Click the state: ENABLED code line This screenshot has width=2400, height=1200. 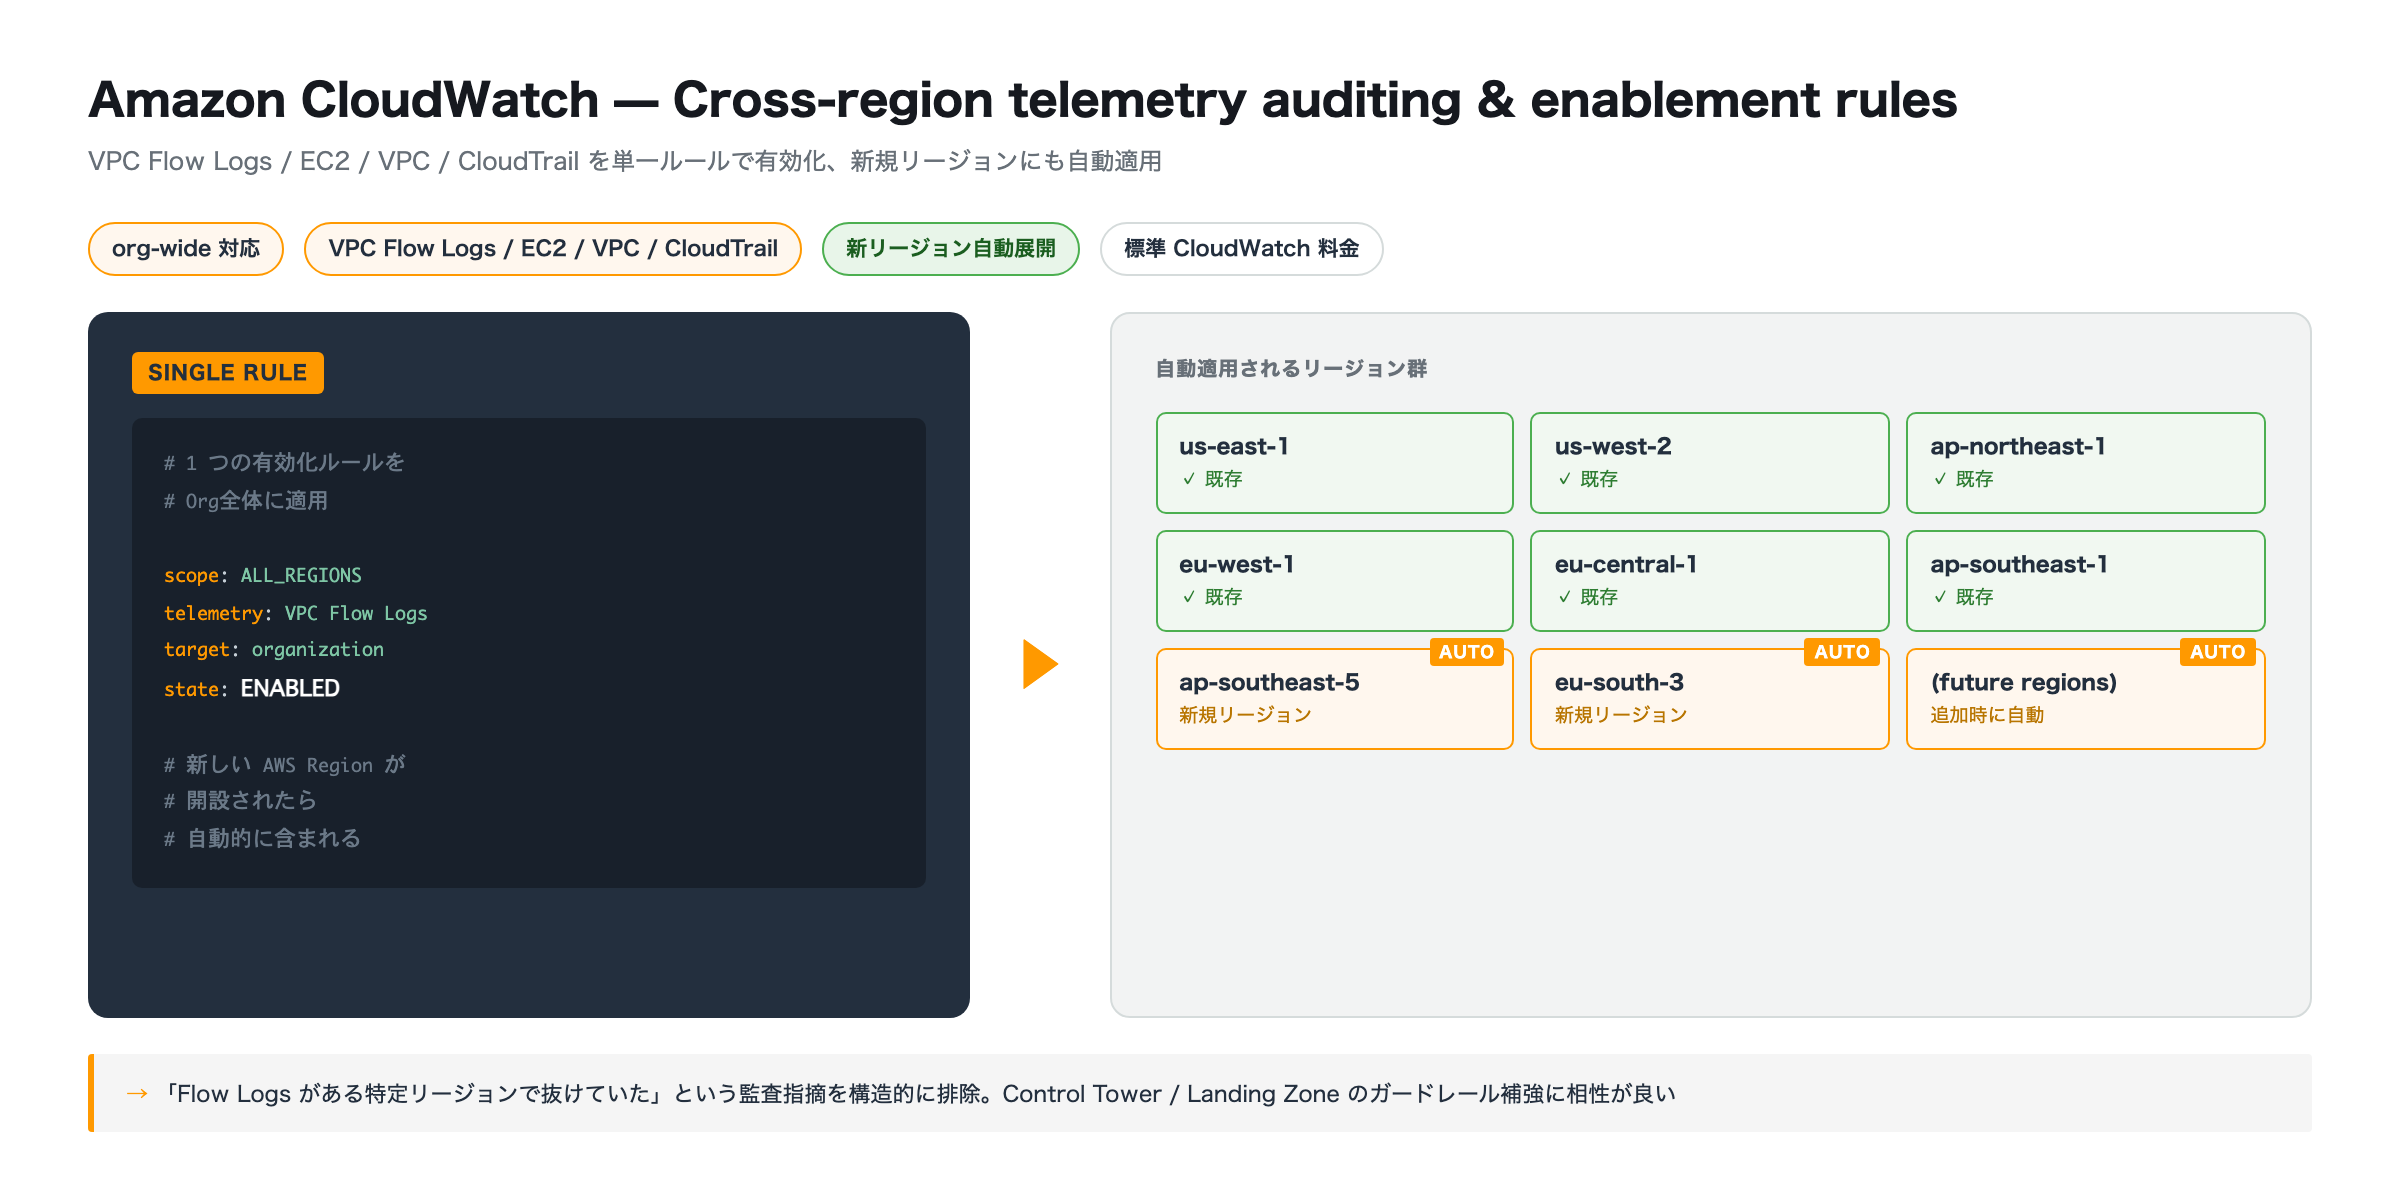click(x=252, y=688)
